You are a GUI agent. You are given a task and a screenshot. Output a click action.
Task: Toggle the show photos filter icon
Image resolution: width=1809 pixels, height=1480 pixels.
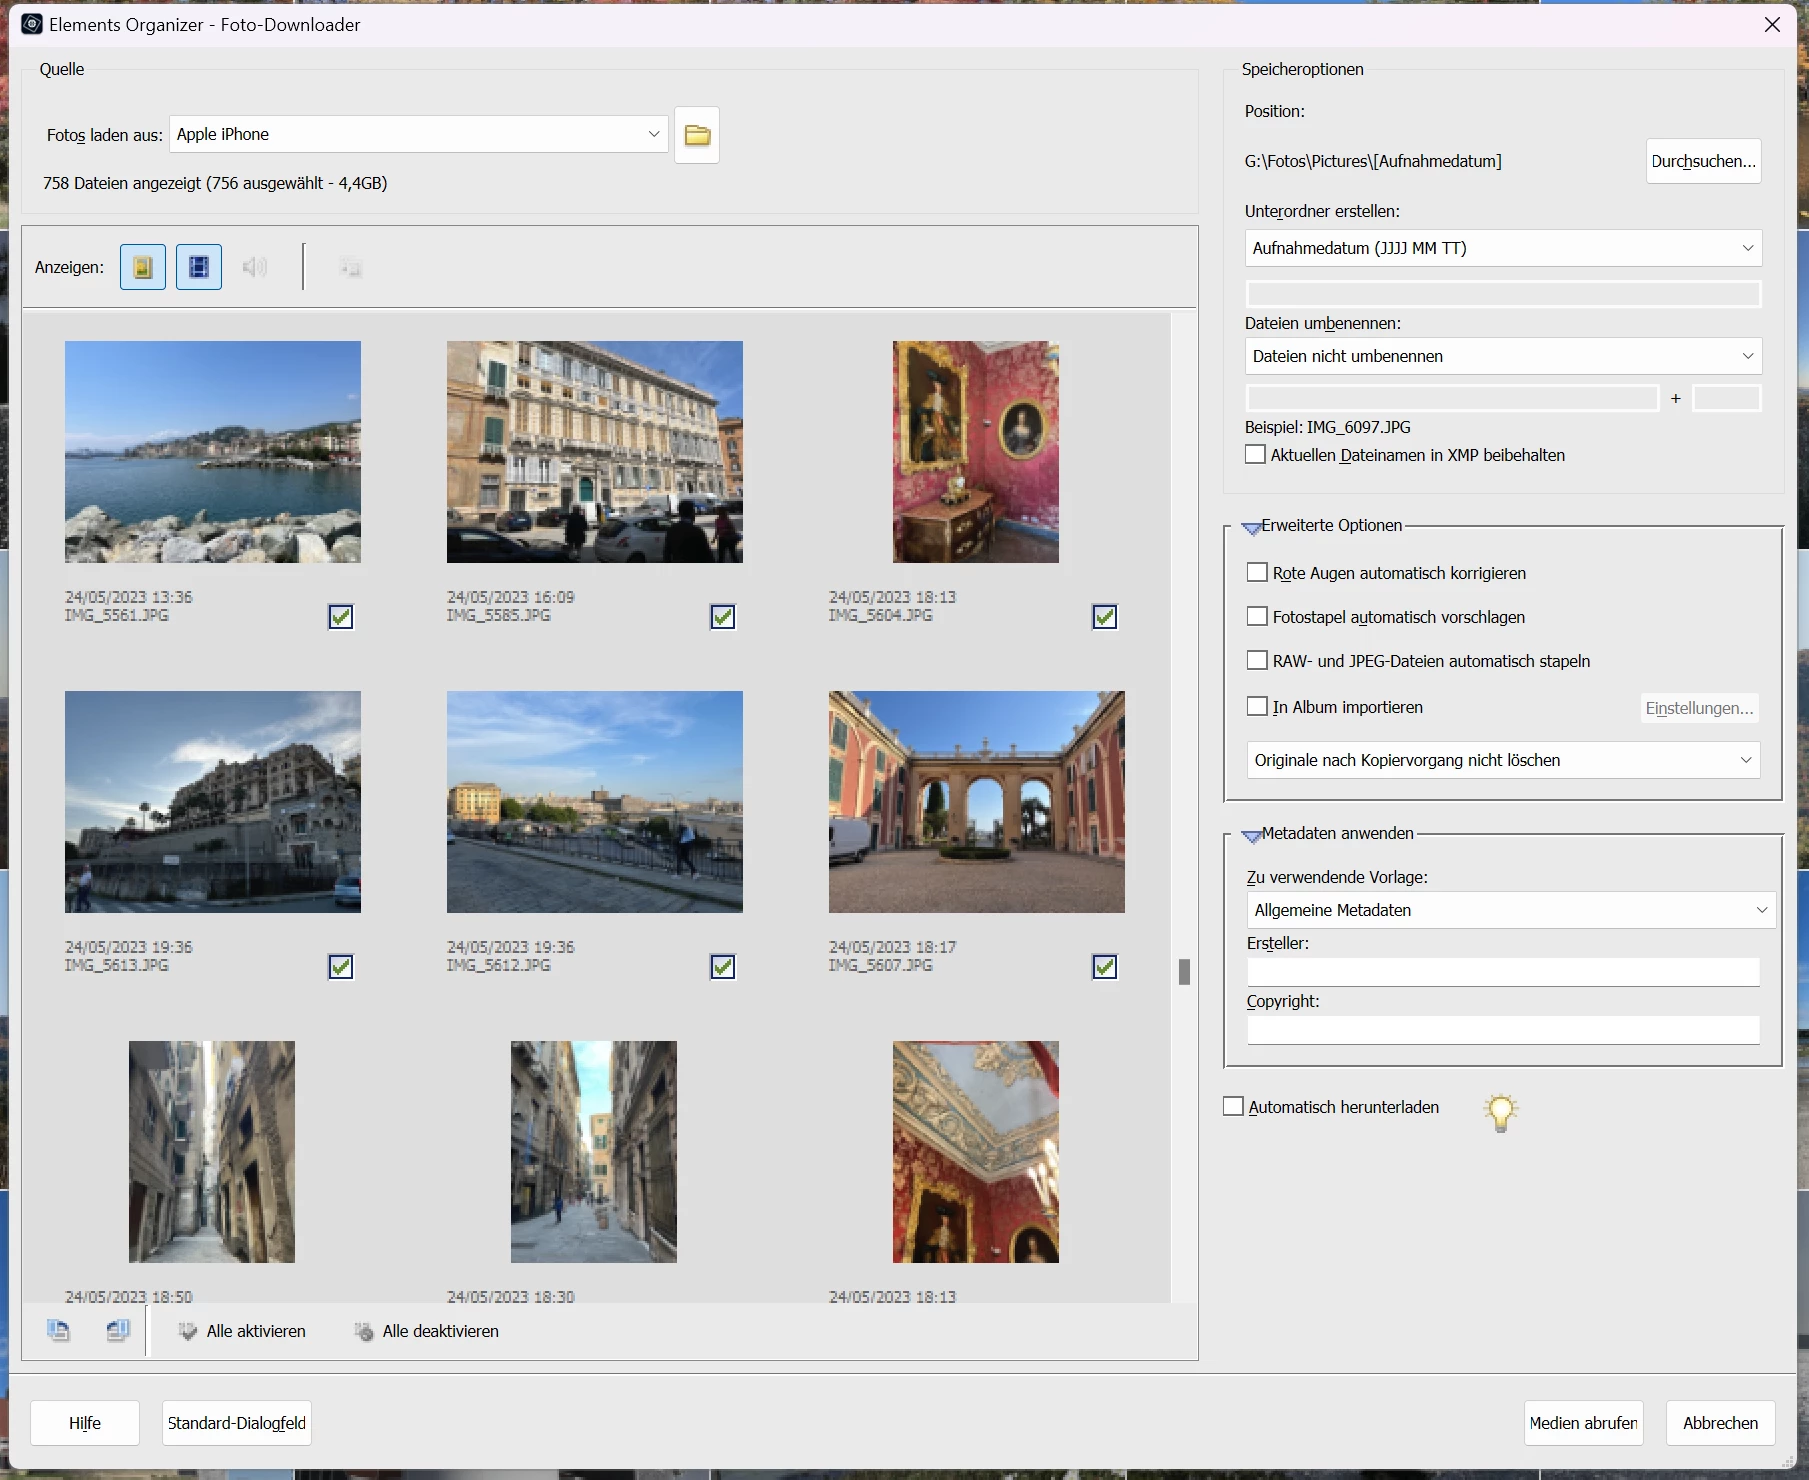tap(143, 267)
